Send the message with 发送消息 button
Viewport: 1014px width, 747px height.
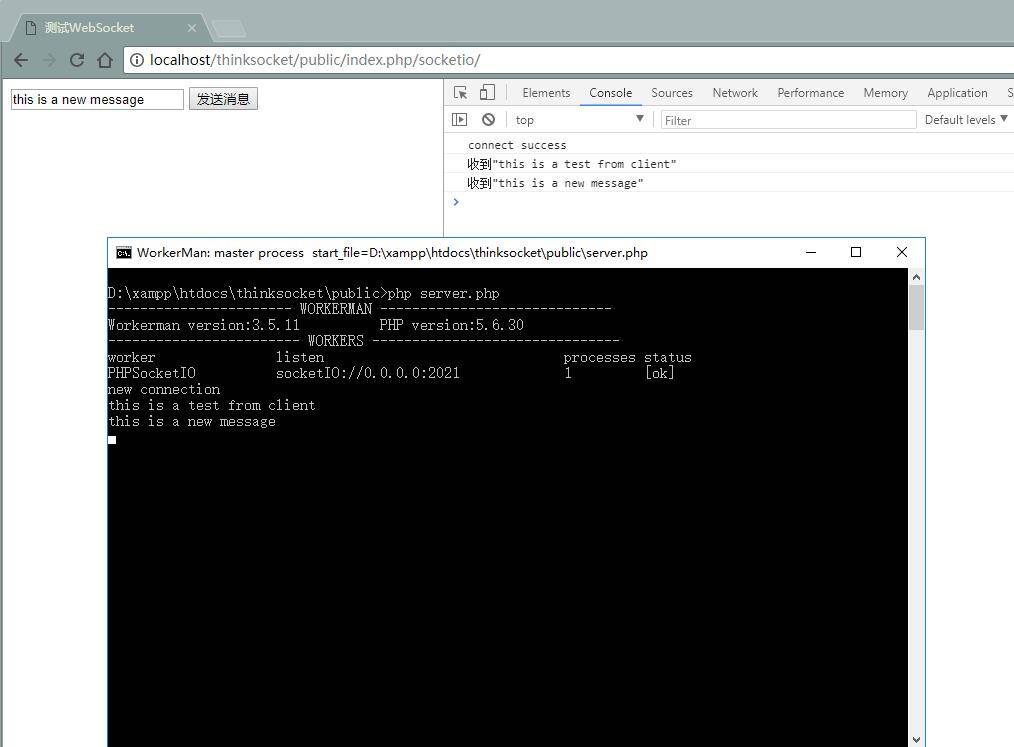point(223,99)
